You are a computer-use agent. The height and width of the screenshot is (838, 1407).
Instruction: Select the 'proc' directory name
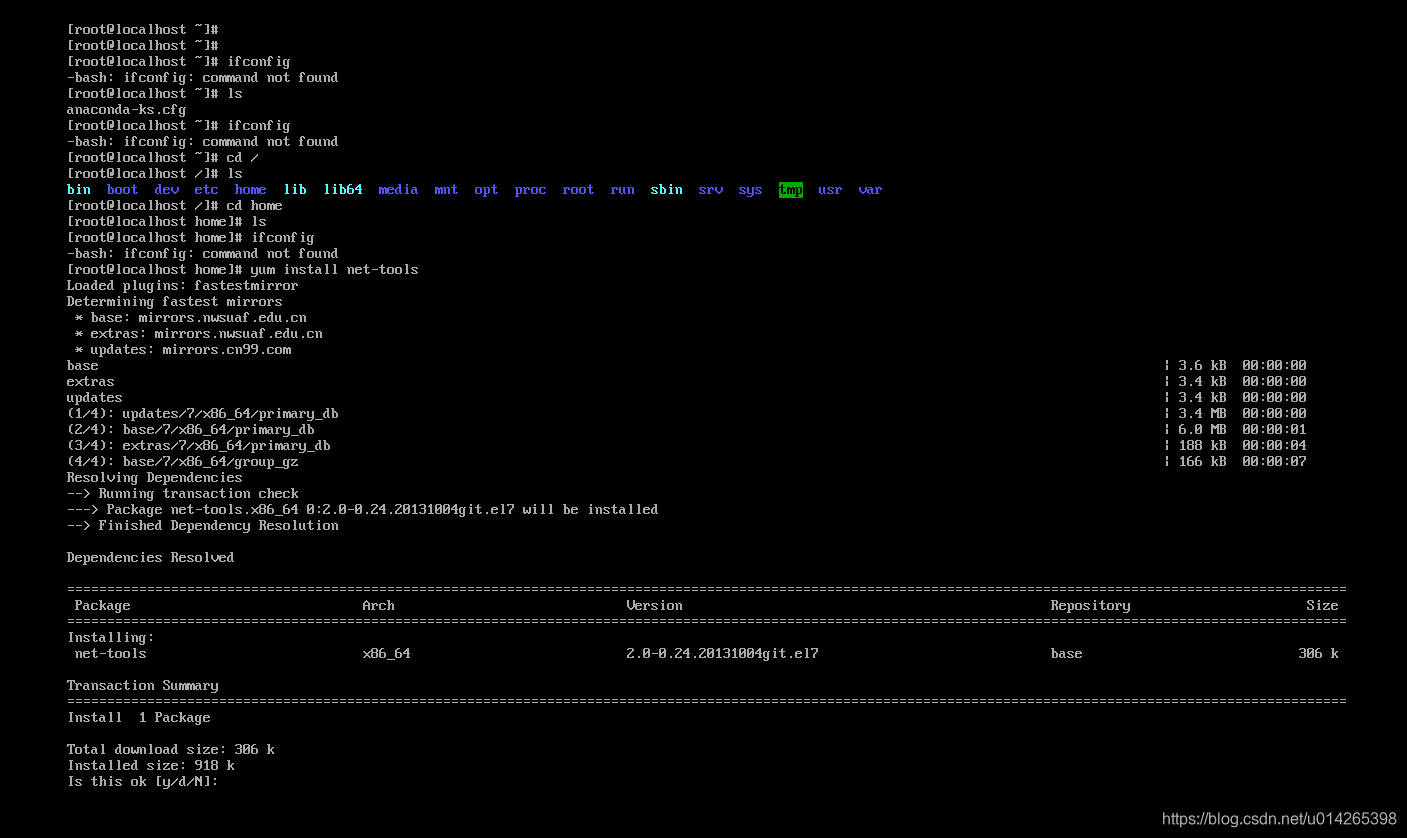tap(531, 190)
